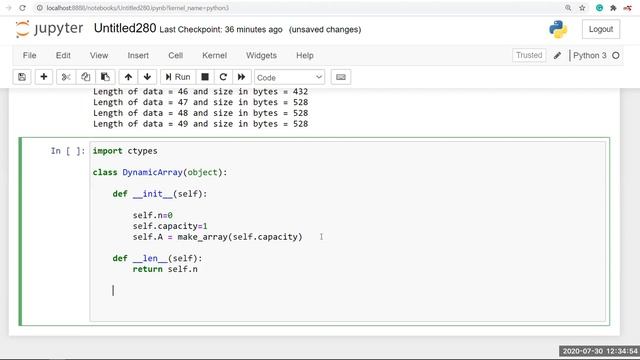Open the cell type Code dropdown

tap(289, 77)
